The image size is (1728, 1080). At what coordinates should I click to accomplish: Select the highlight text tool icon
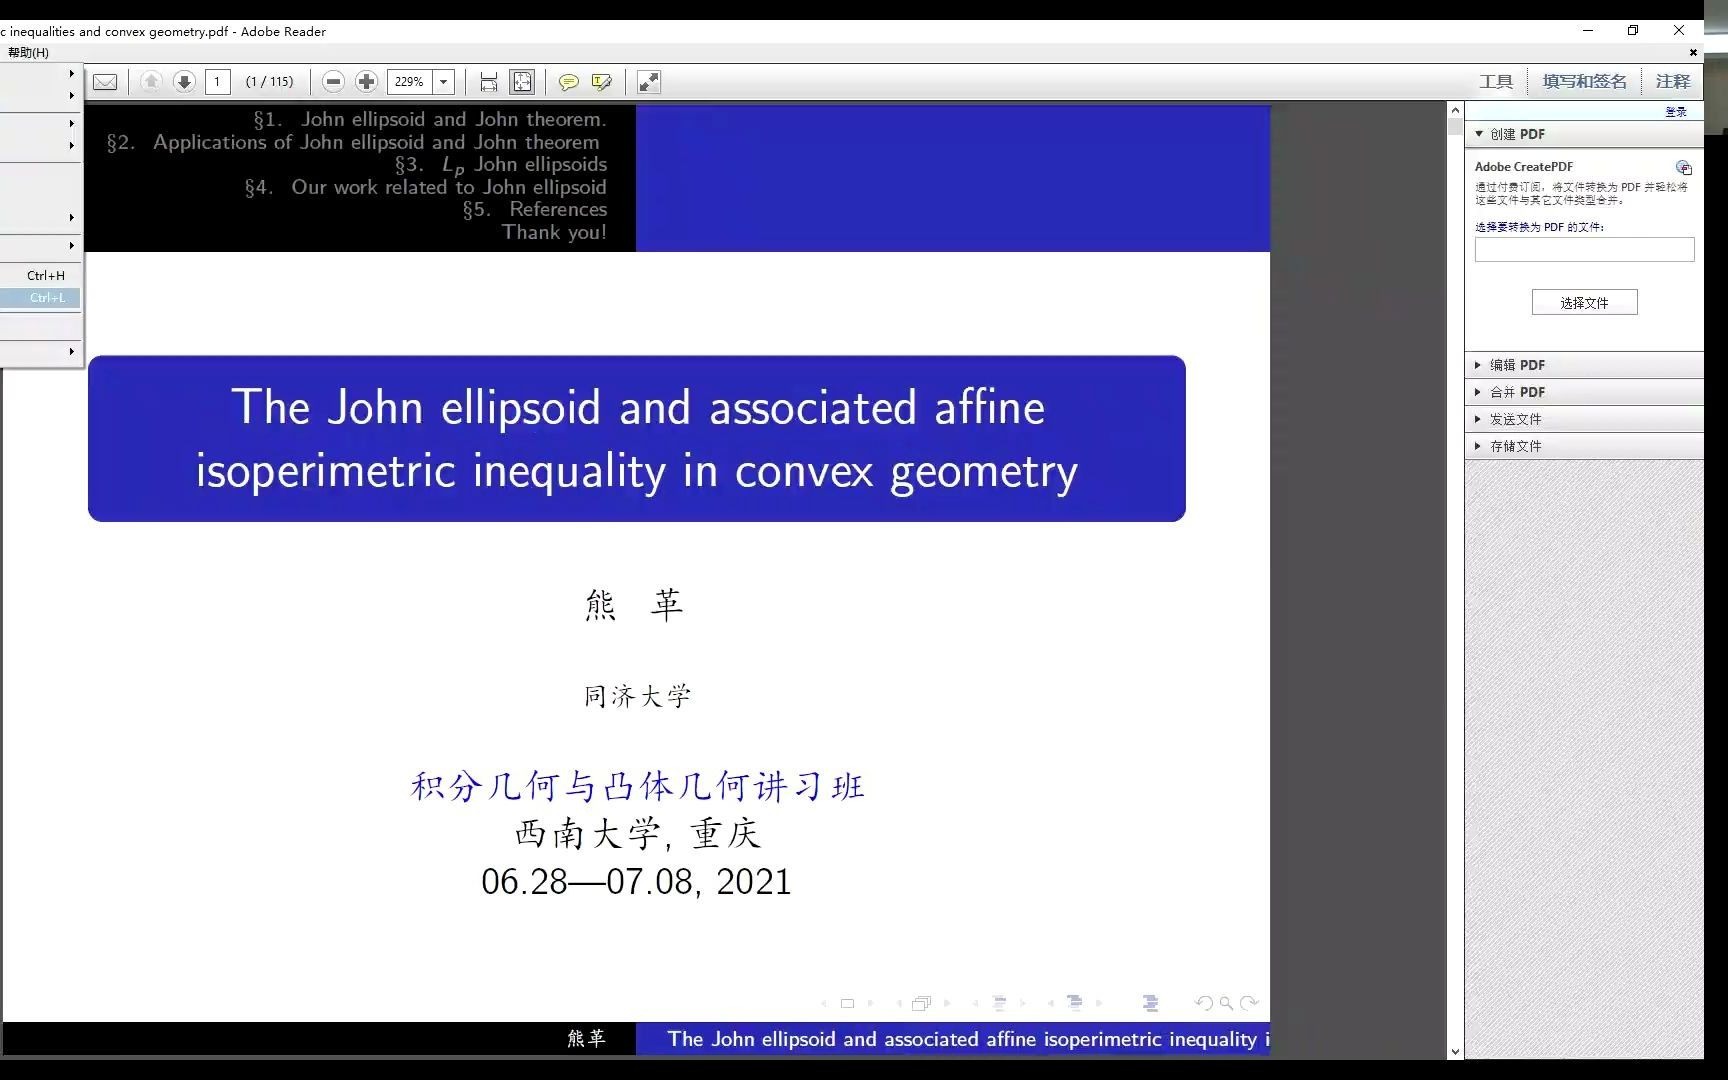601,82
